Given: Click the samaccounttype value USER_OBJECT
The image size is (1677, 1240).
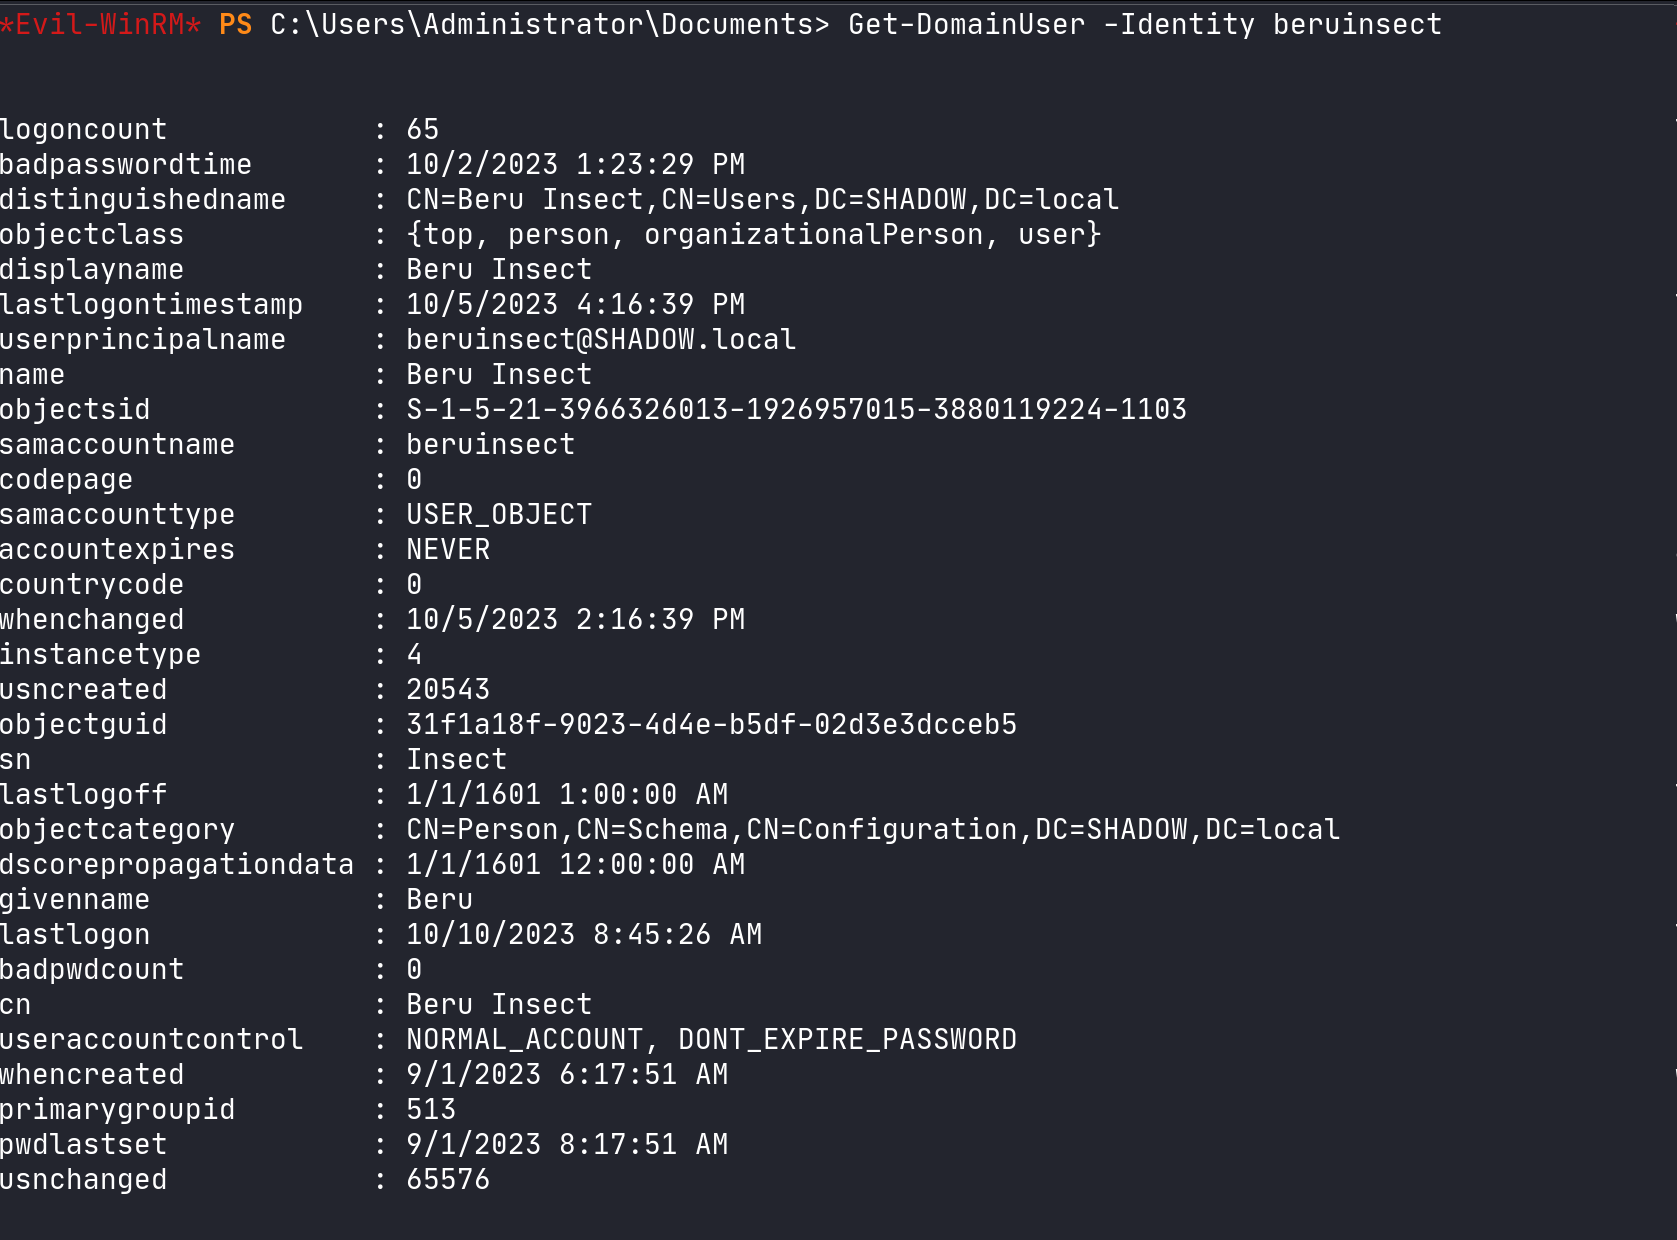Looking at the screenshot, I should 499,514.
